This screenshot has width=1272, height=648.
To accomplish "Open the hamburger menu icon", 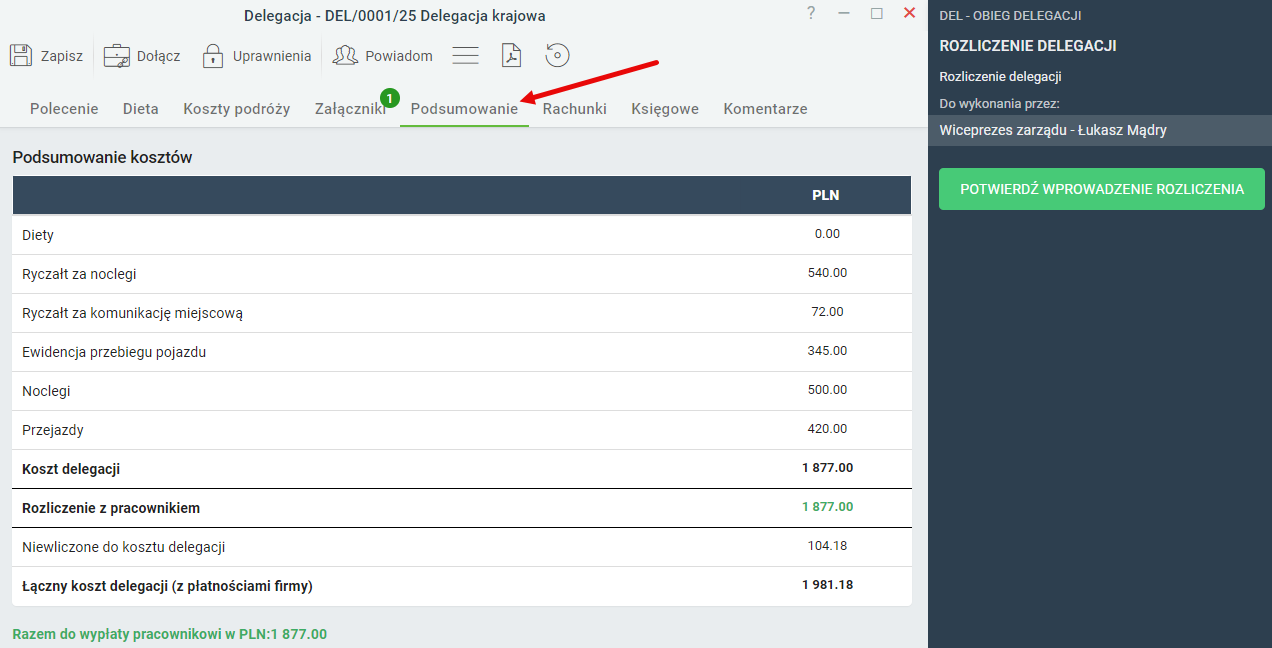I will (466, 55).
